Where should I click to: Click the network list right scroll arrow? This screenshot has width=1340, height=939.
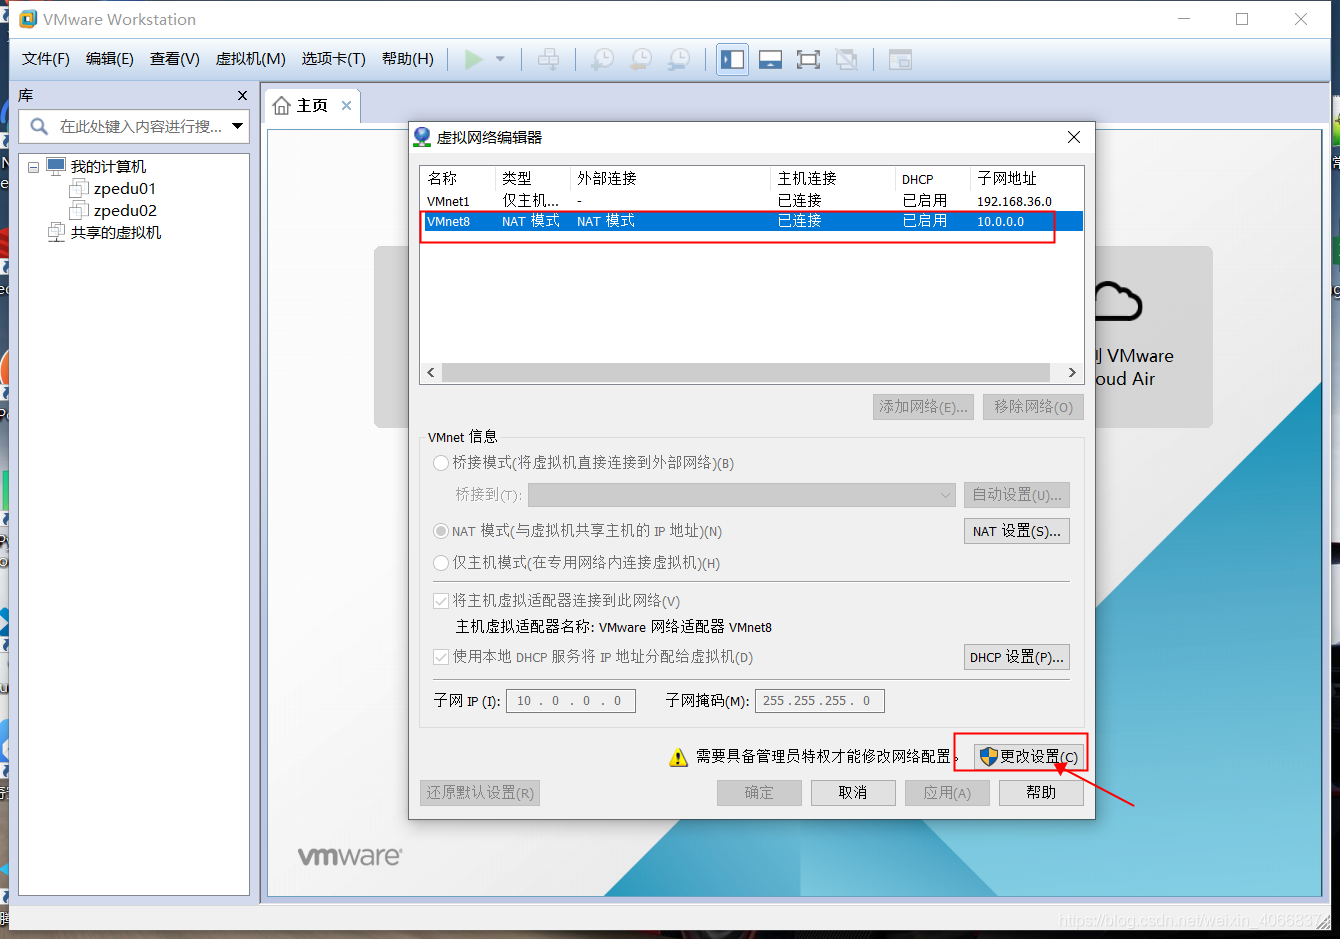point(1072,373)
